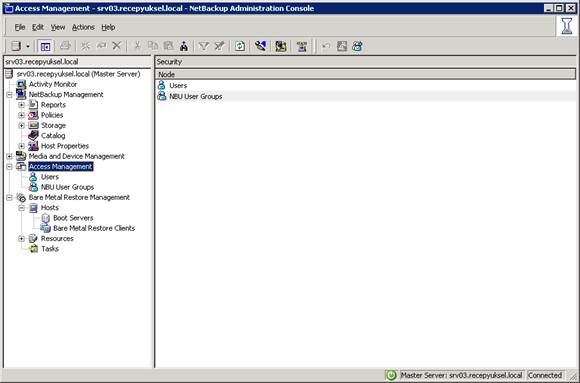Click the Copy toolbar icon

153,46
